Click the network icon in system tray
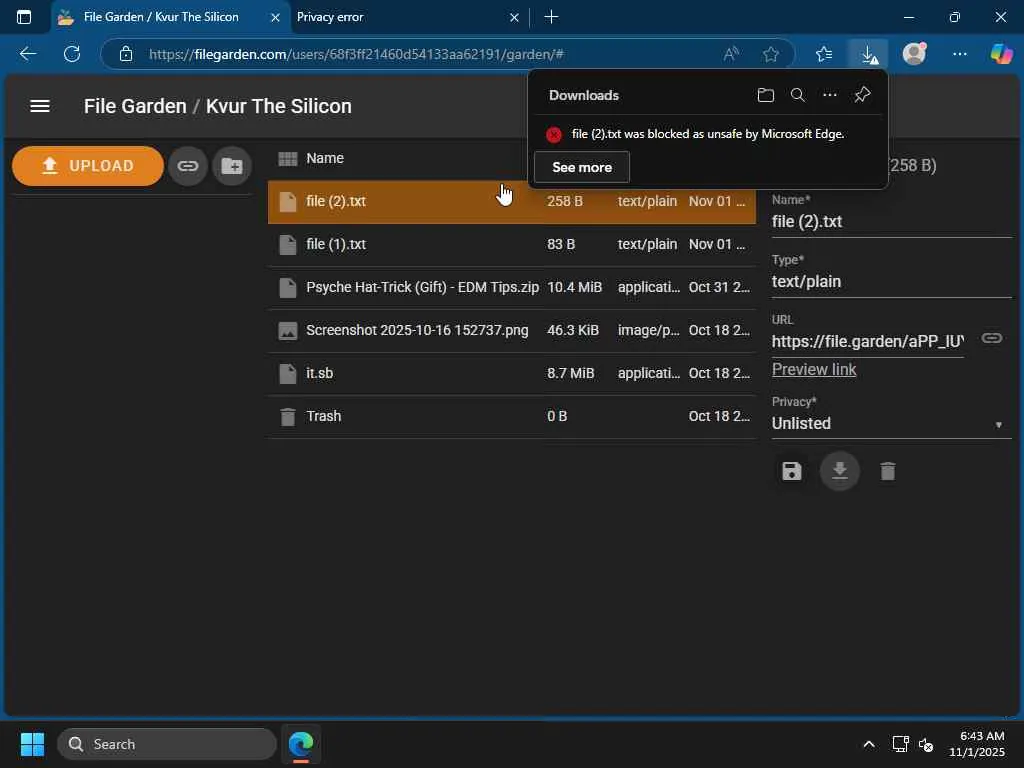Image resolution: width=1024 pixels, height=768 pixels. click(900, 744)
